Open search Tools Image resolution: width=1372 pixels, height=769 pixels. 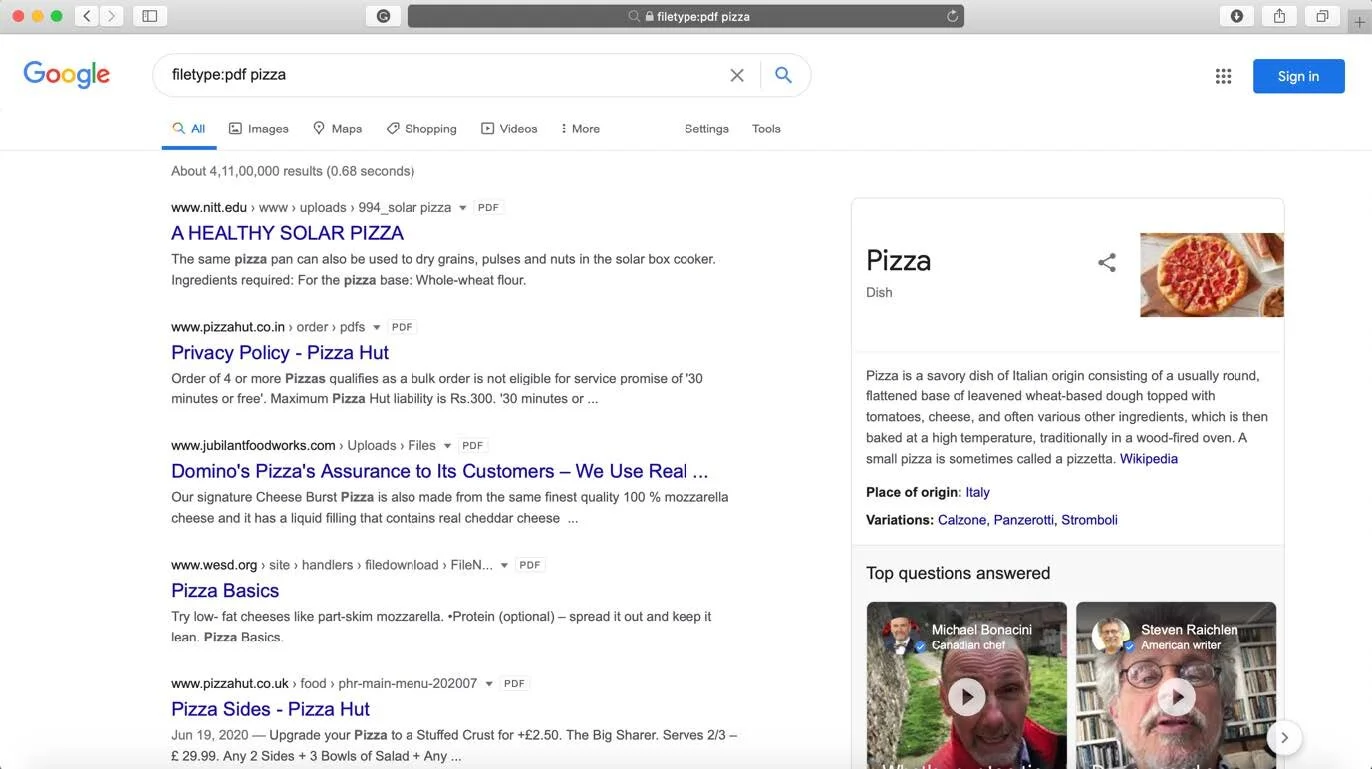coord(766,129)
